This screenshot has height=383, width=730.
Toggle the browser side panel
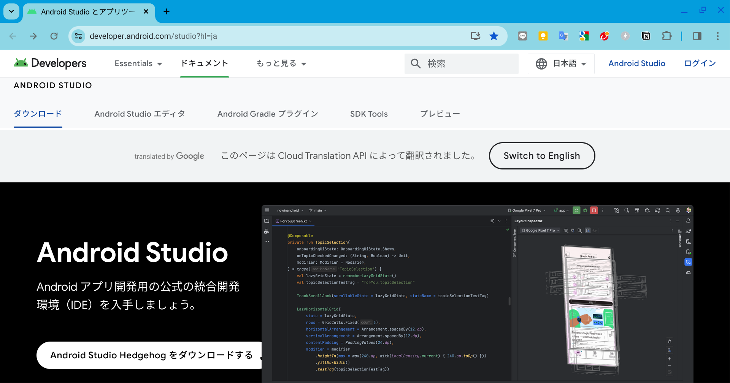tap(697, 36)
